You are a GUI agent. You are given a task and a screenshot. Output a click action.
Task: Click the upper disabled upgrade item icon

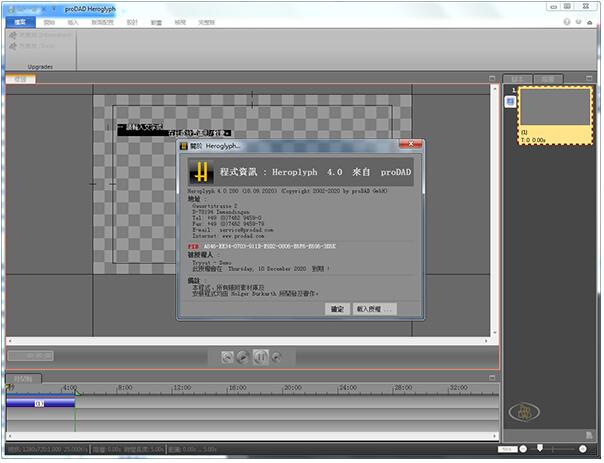13,35
